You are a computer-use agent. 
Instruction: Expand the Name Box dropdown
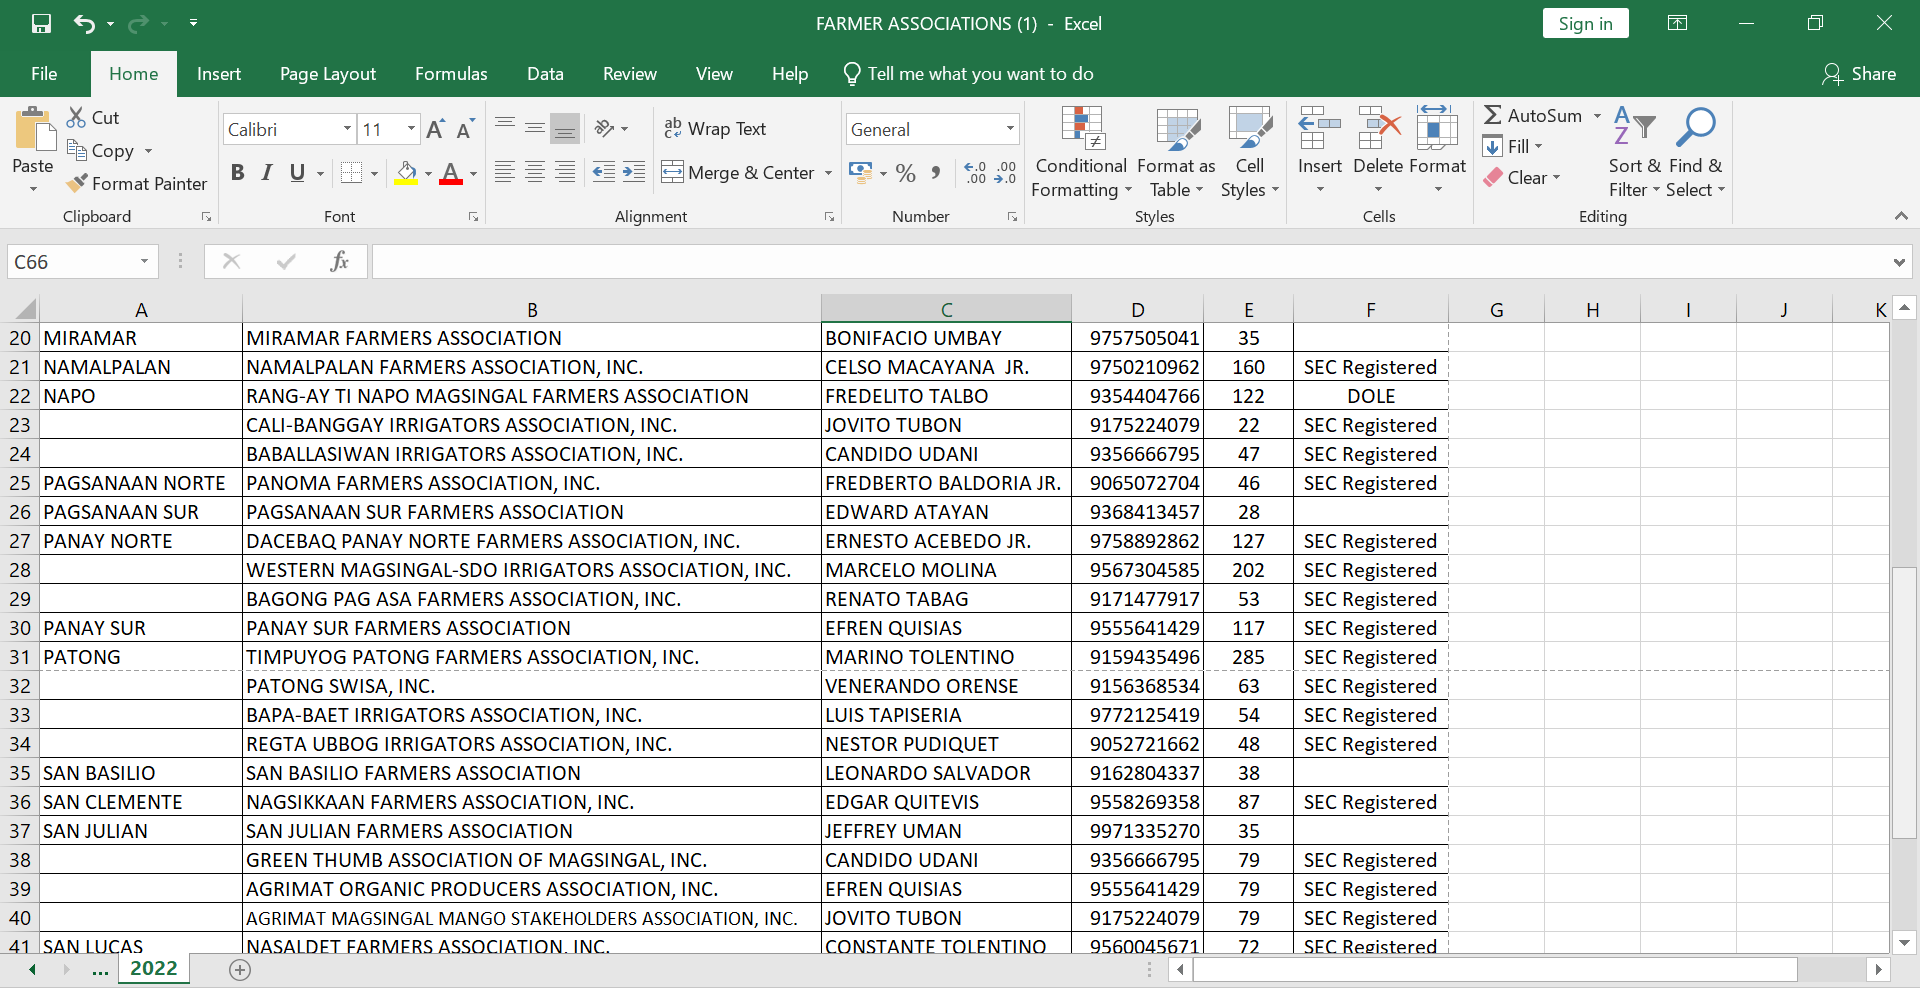coord(144,261)
